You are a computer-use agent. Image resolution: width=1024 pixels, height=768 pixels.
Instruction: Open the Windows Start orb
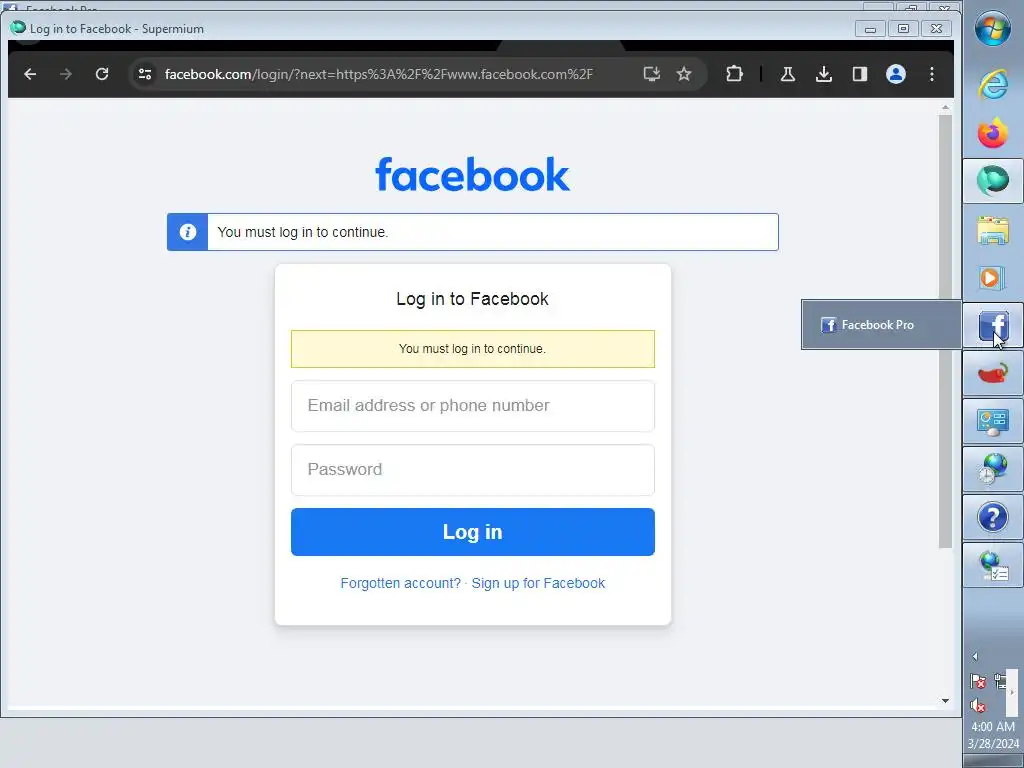click(993, 29)
